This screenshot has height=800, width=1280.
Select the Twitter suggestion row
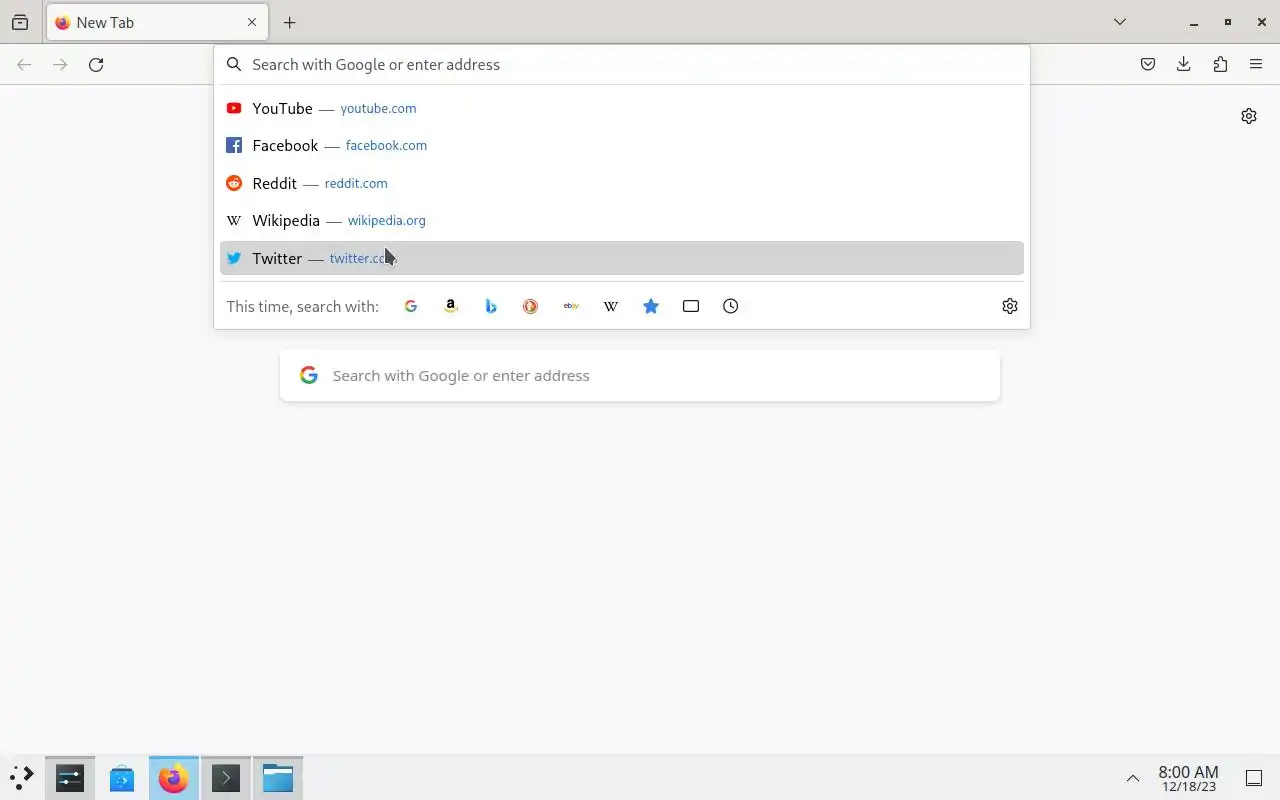pyautogui.click(x=622, y=258)
